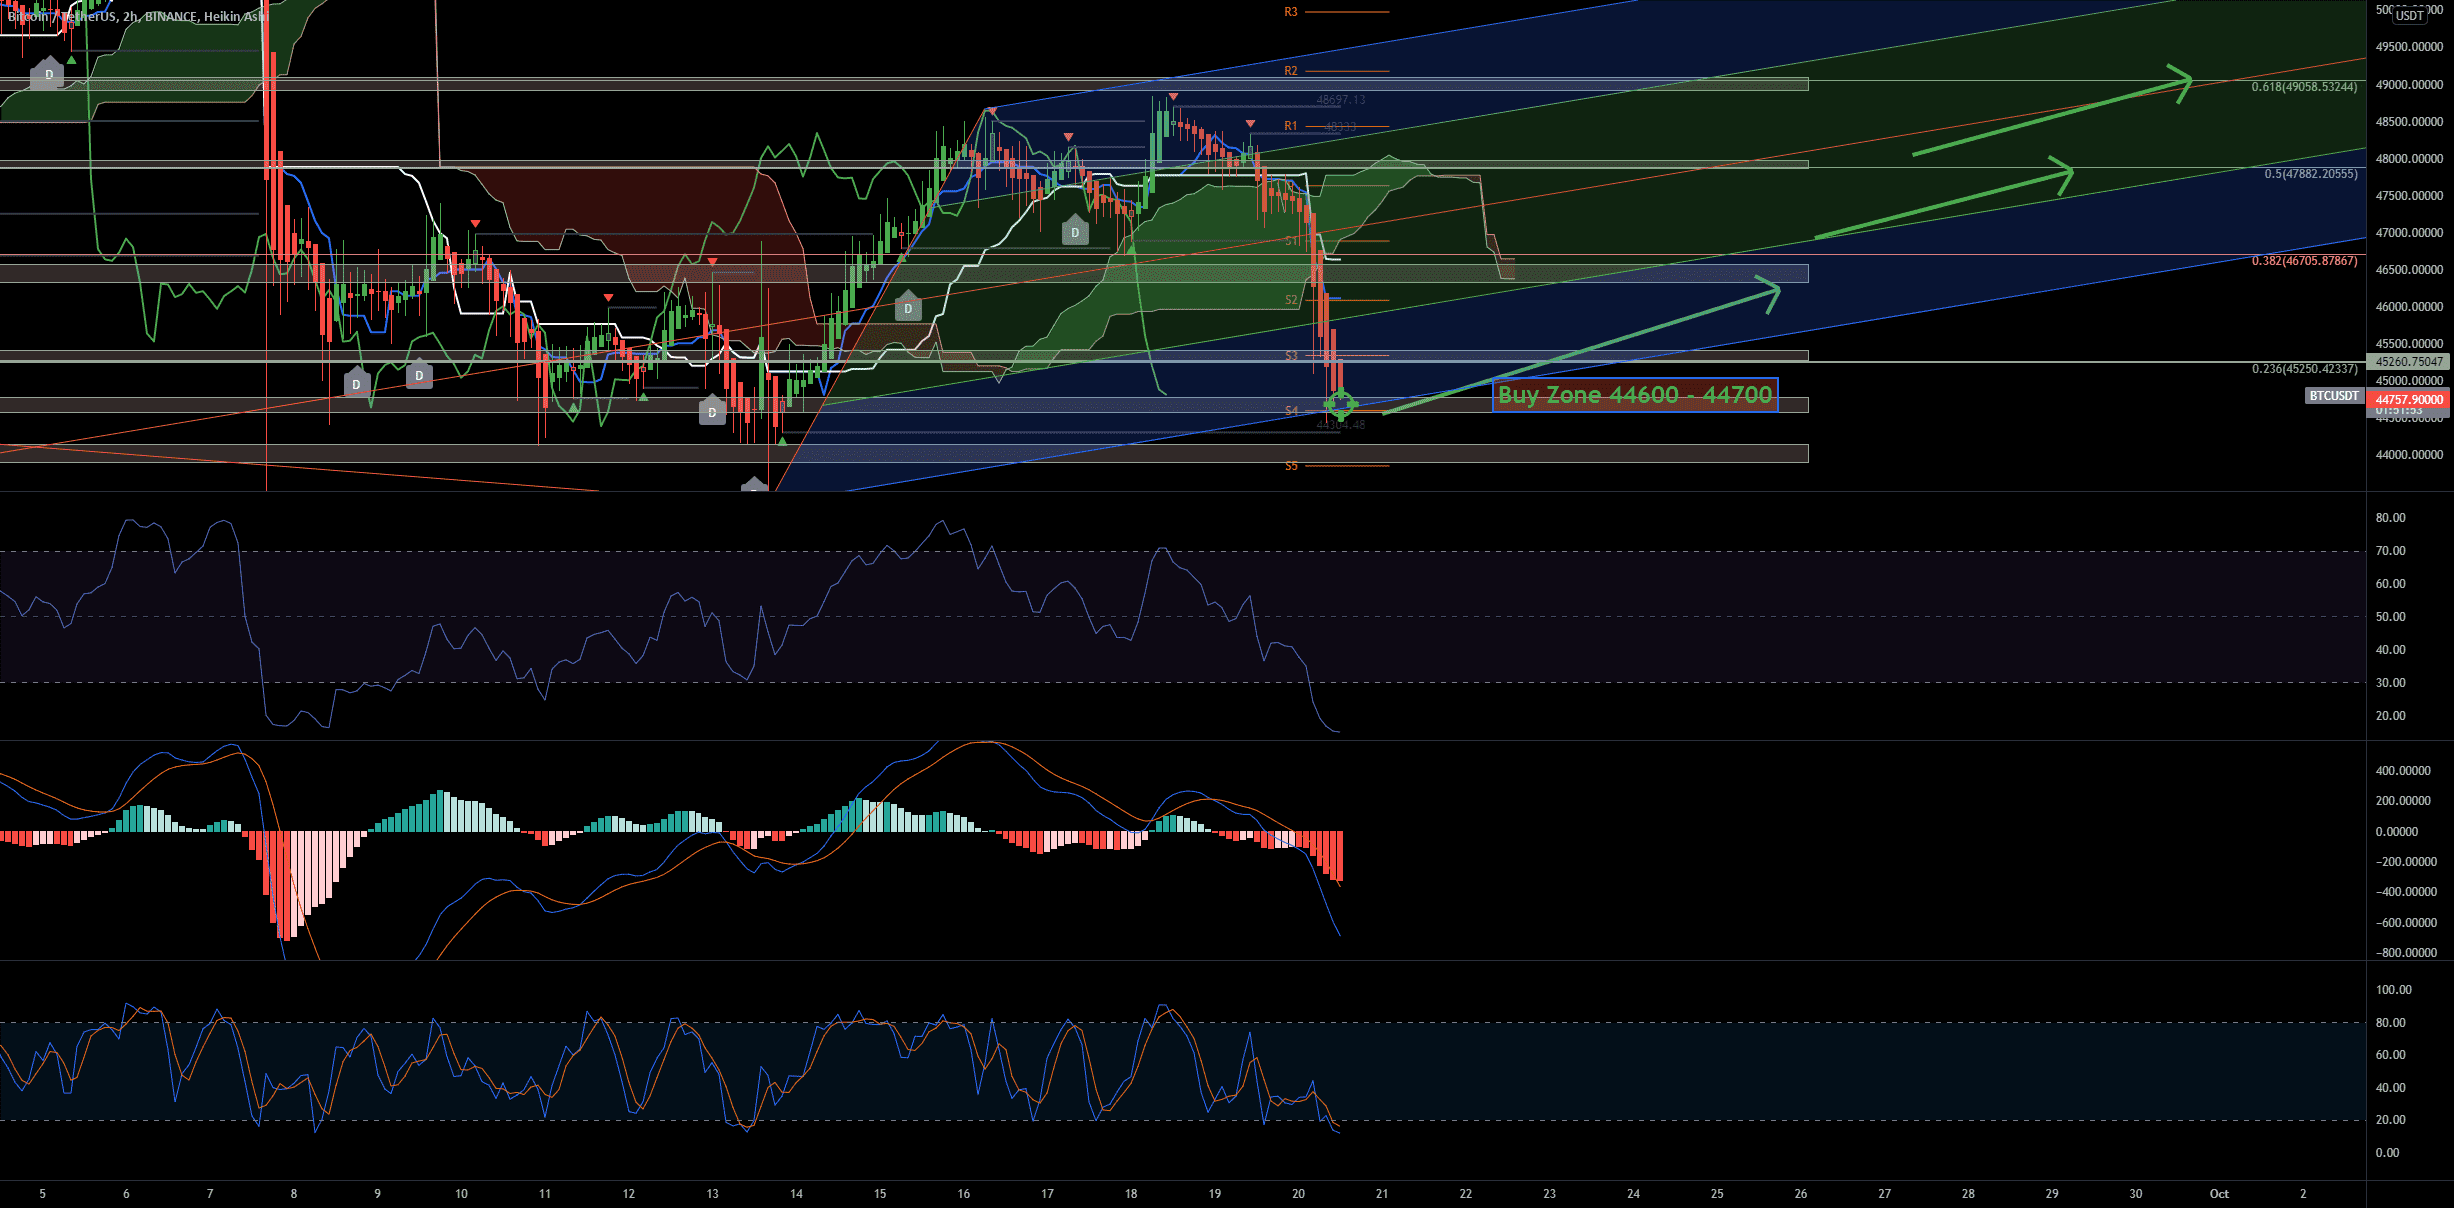
Task: Click the −800.00000 level on the MACD scale
Action: coord(2406,953)
